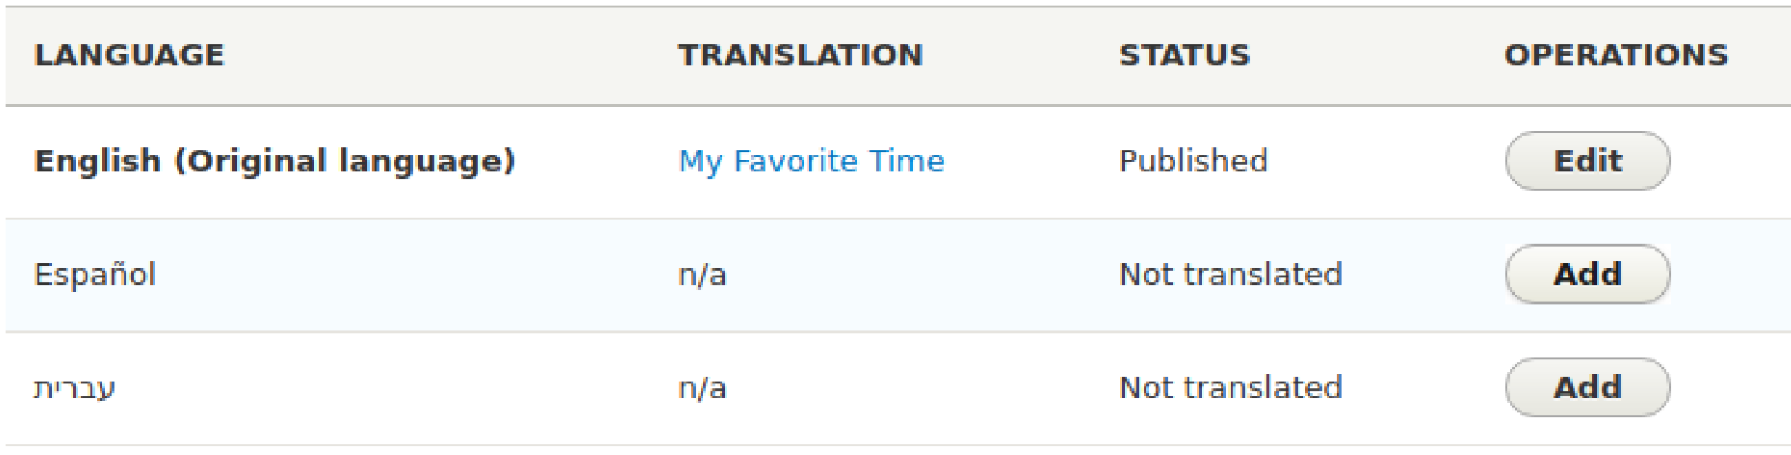Click n/a translation cell for Hebrew
The height and width of the screenshot is (455, 1791).
[x=702, y=388]
